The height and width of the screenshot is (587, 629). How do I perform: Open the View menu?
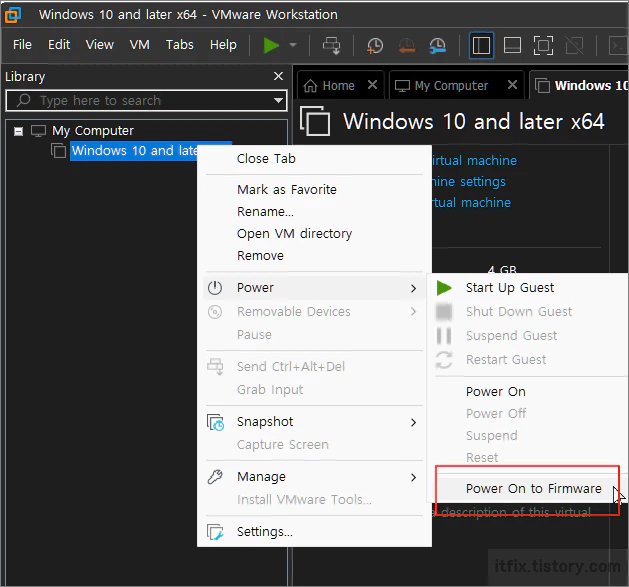coord(99,45)
